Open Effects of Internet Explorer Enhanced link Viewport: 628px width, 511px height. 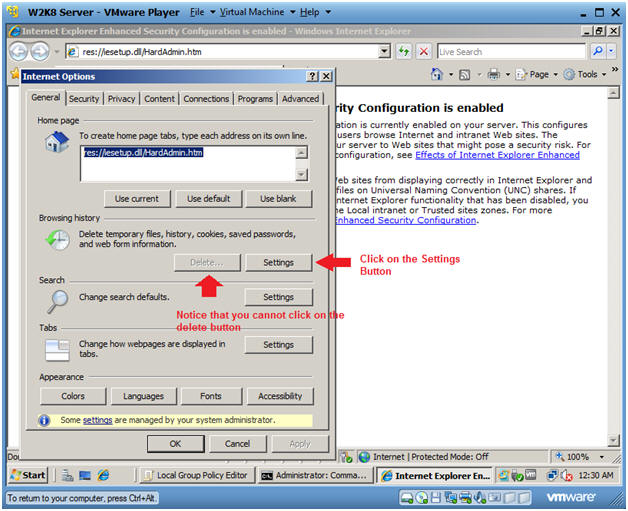pos(497,155)
